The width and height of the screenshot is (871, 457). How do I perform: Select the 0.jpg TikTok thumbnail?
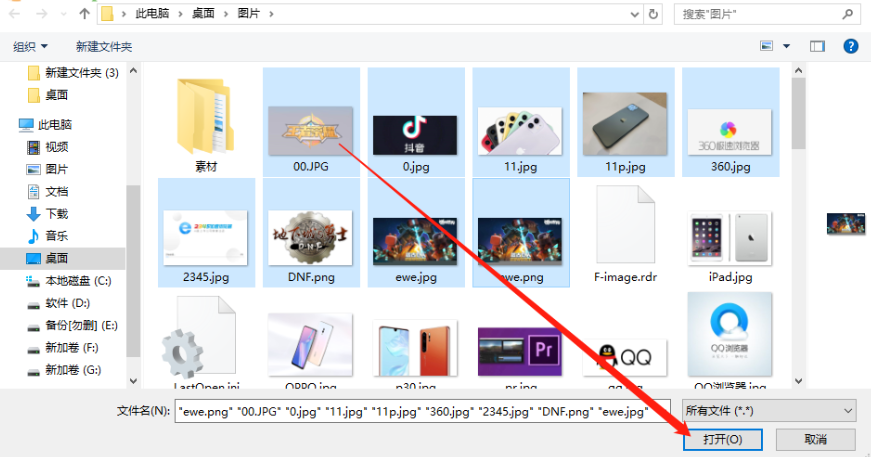pyautogui.click(x=416, y=135)
